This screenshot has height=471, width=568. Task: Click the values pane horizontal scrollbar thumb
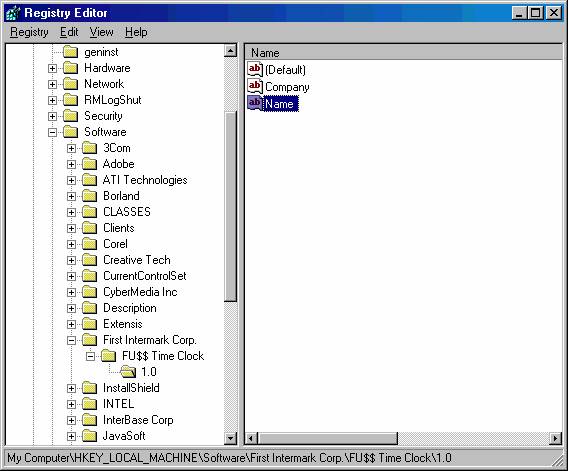click(x=327, y=438)
